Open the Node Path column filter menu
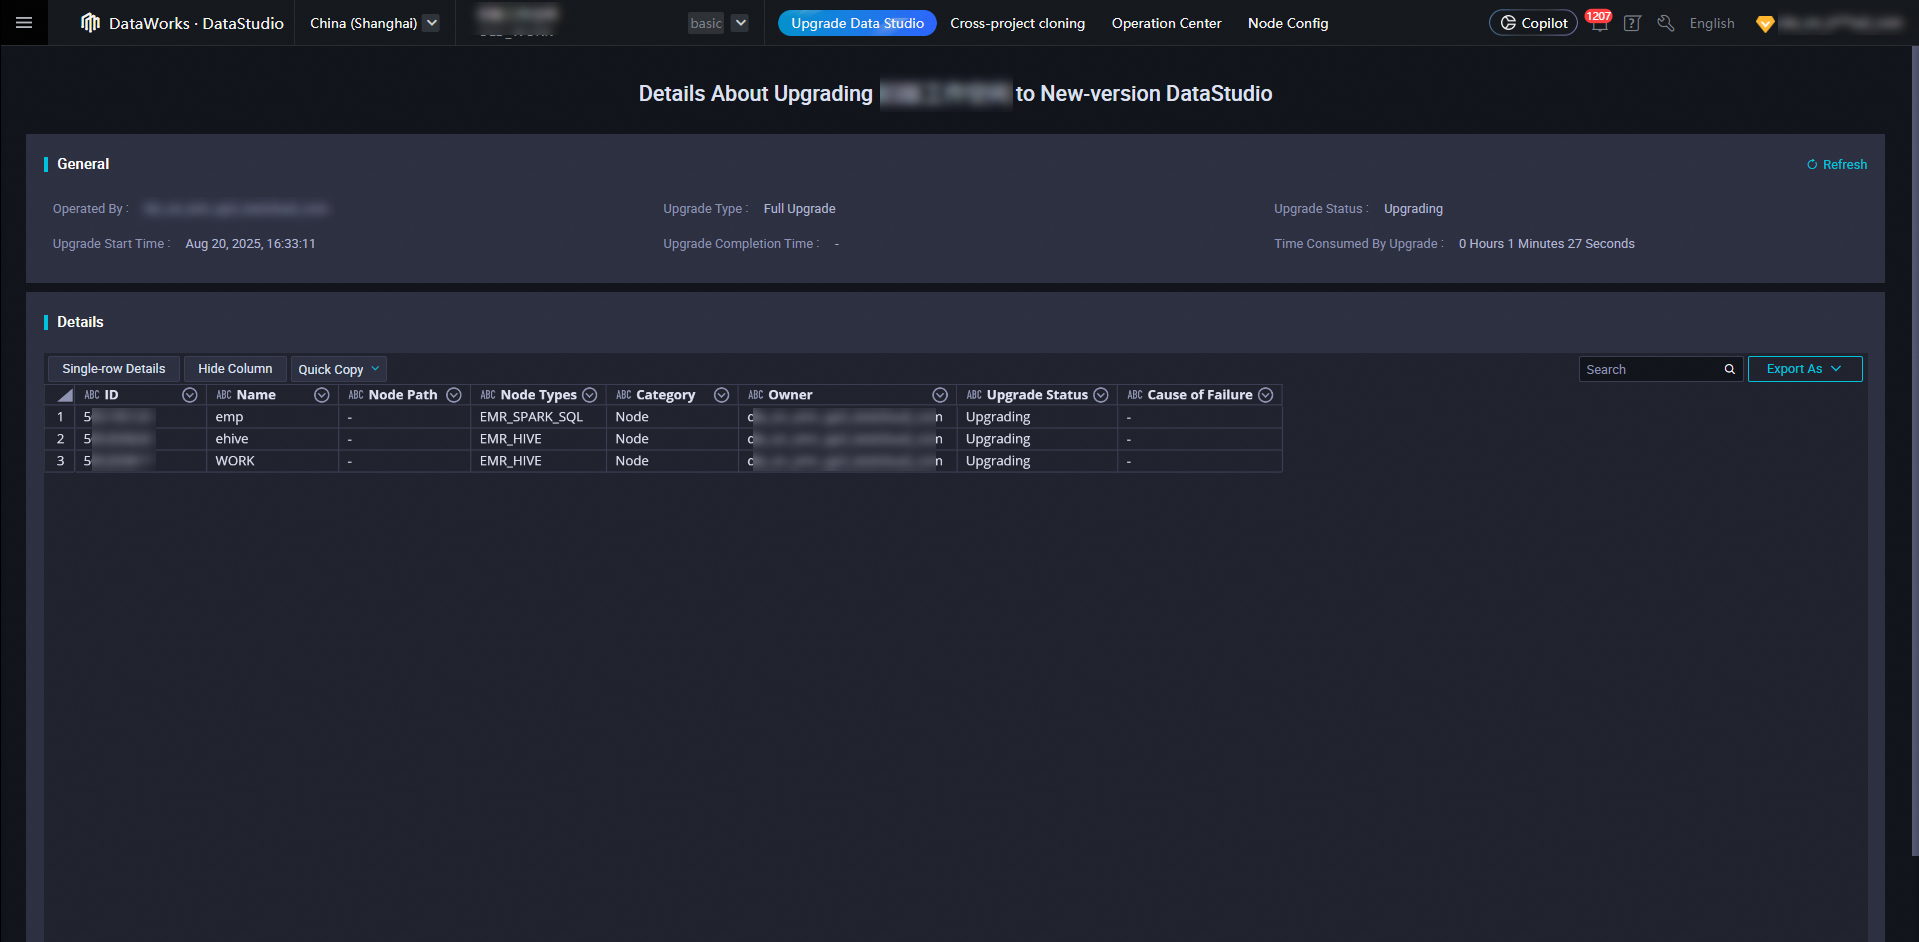 pos(453,395)
